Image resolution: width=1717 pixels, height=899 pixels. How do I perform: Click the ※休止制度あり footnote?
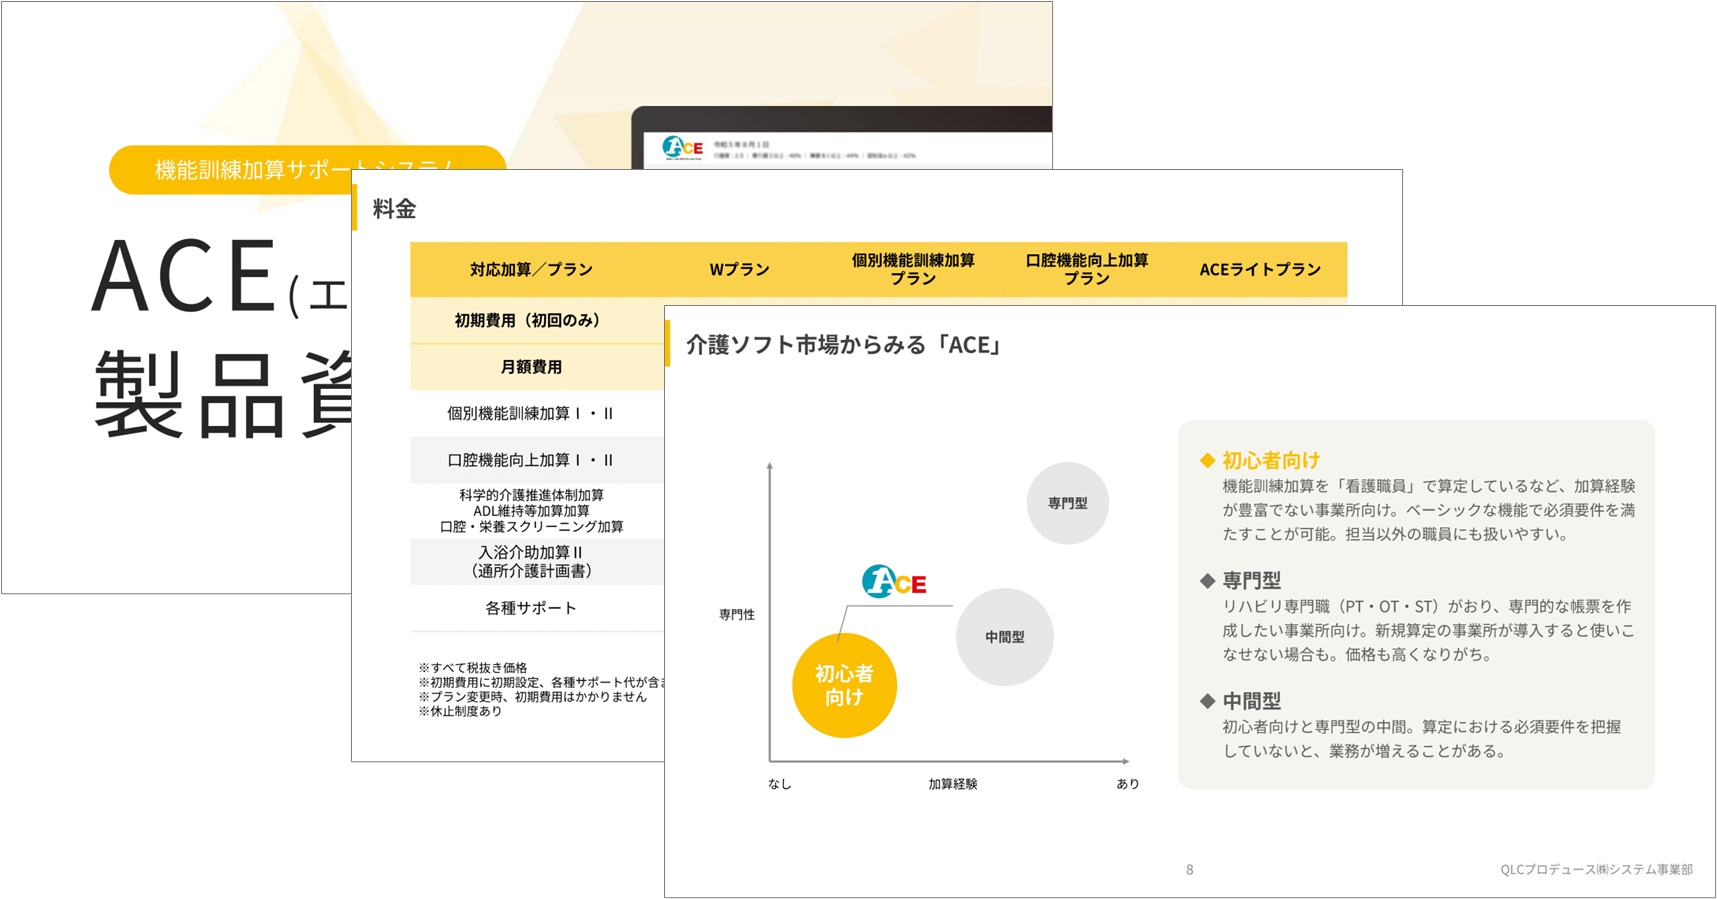pos(460,712)
